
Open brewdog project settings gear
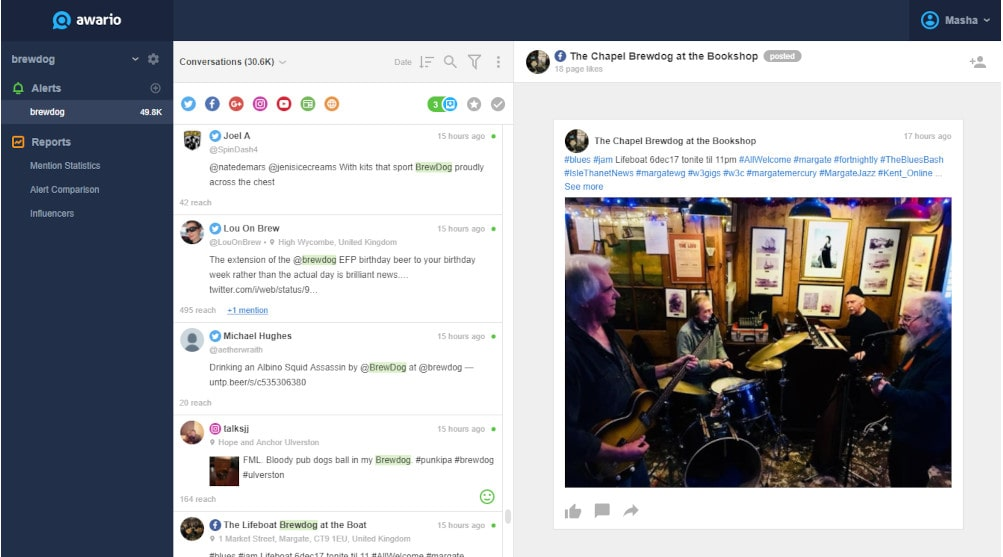pos(154,59)
